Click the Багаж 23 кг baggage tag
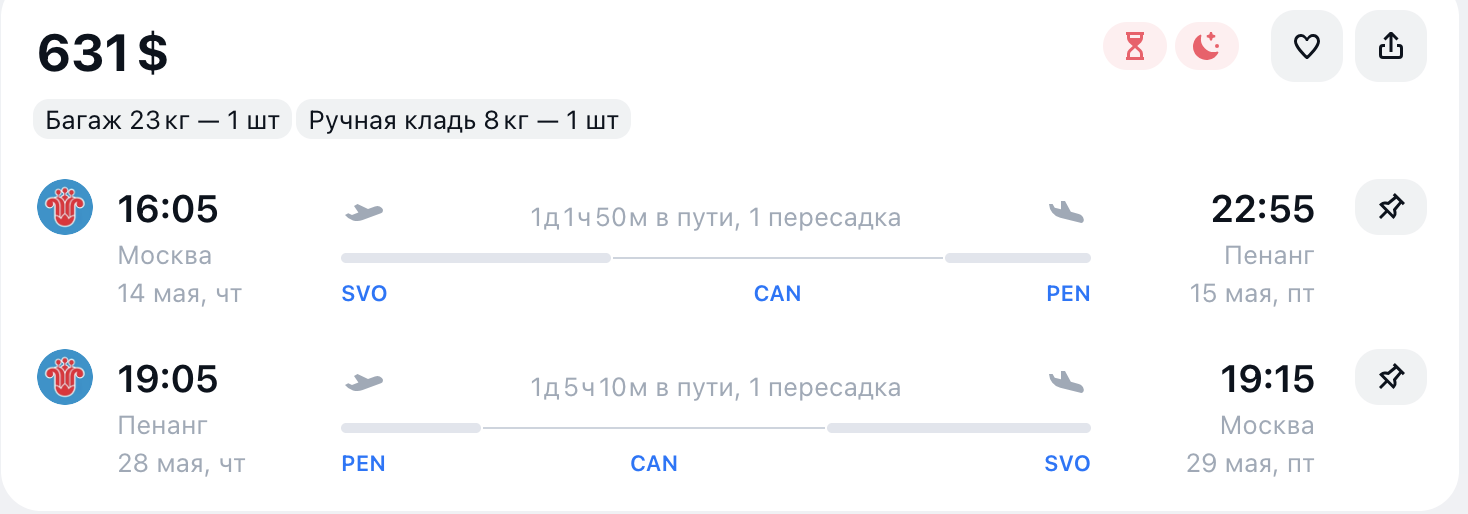The height and width of the screenshot is (514, 1468). (x=163, y=121)
